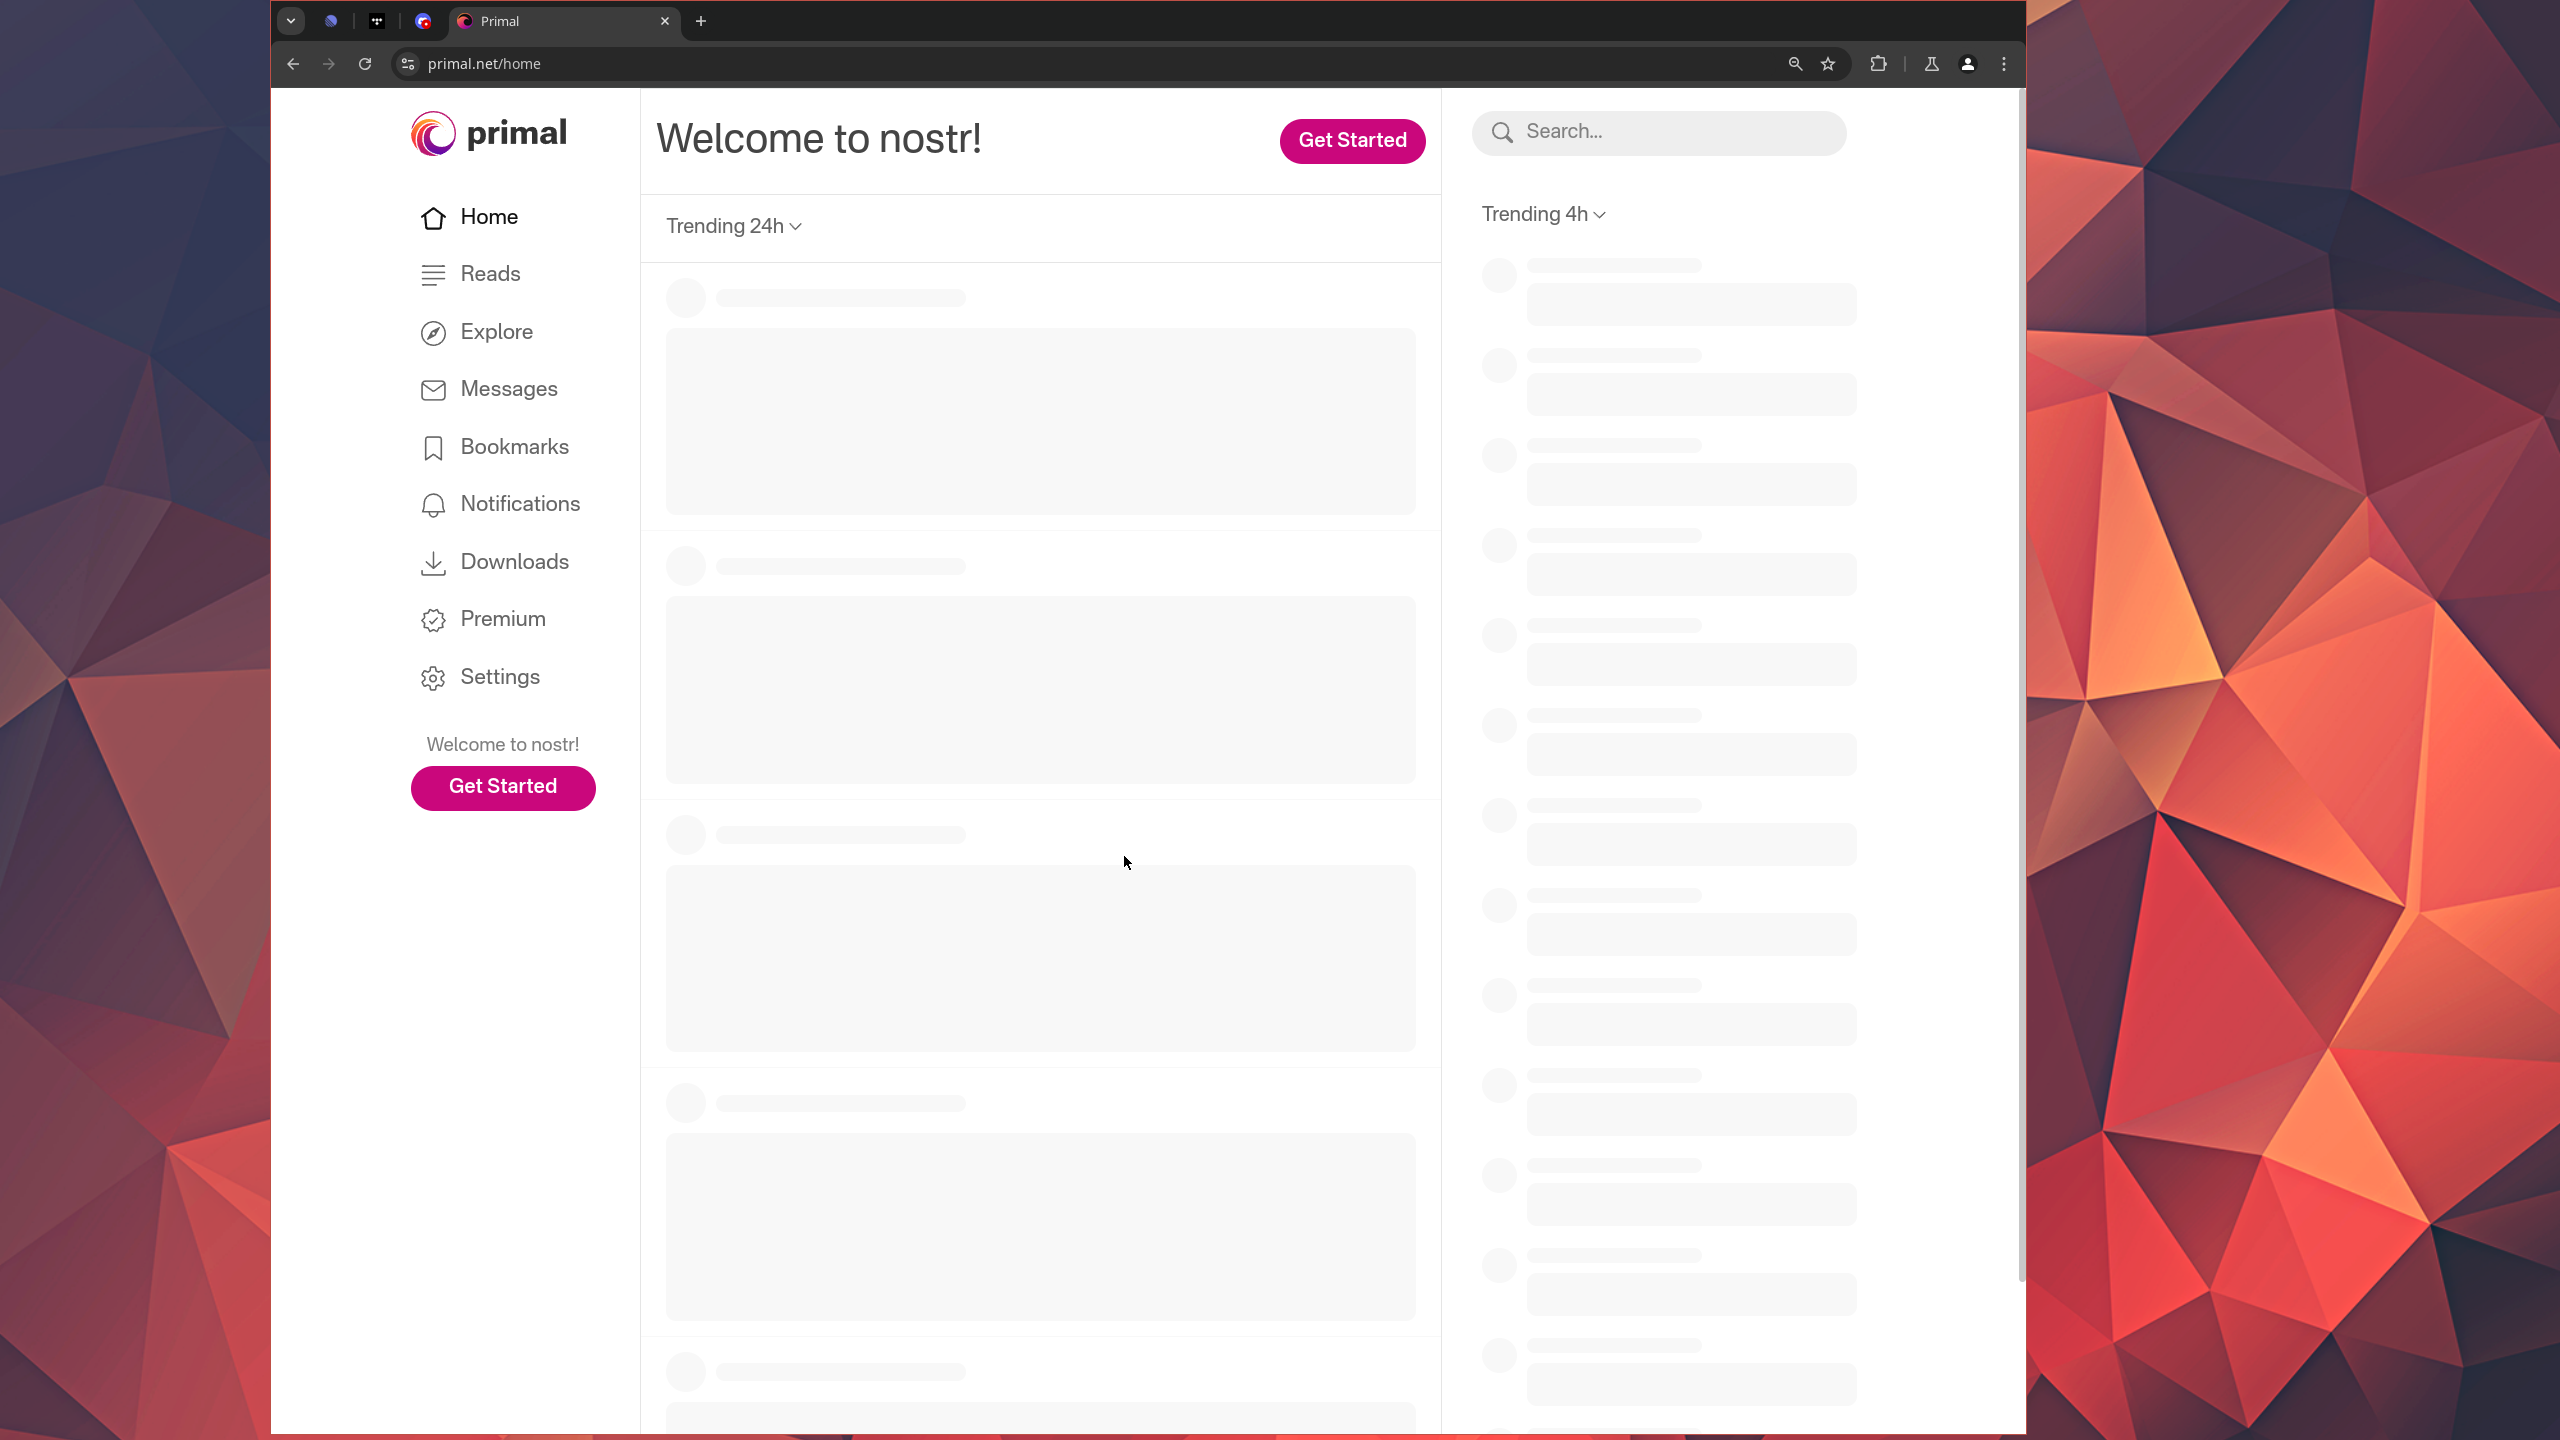Open the Settings gear icon
Screen dimensions: 2560x1440
tap(433, 678)
